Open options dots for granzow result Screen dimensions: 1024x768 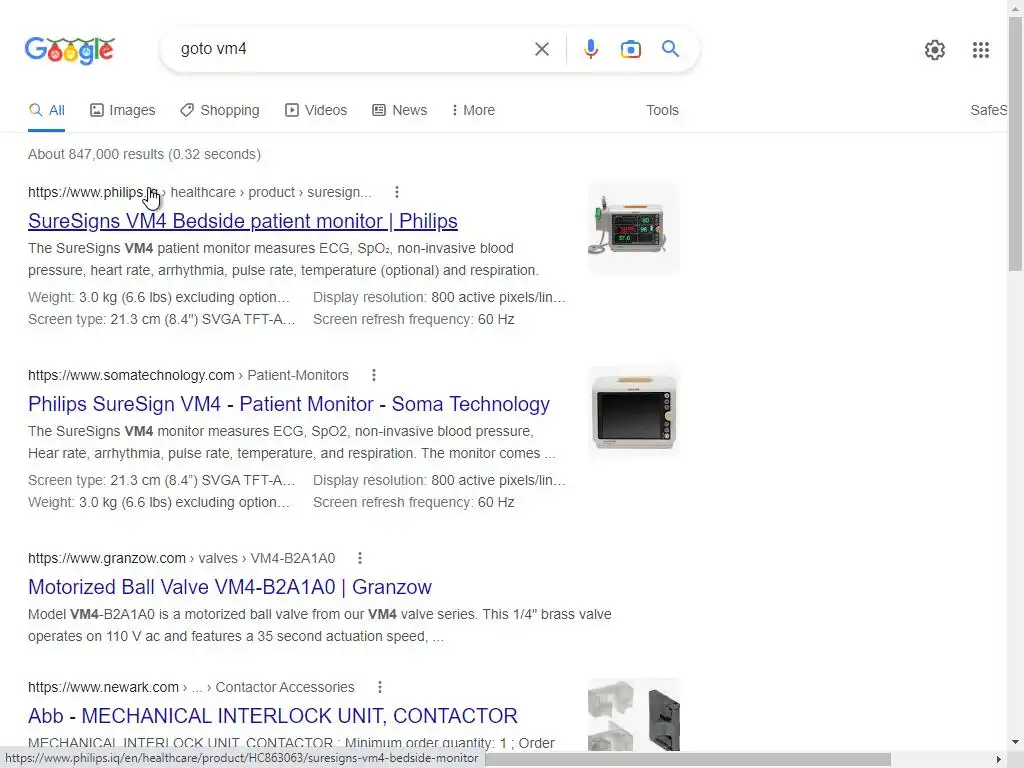[360, 558]
